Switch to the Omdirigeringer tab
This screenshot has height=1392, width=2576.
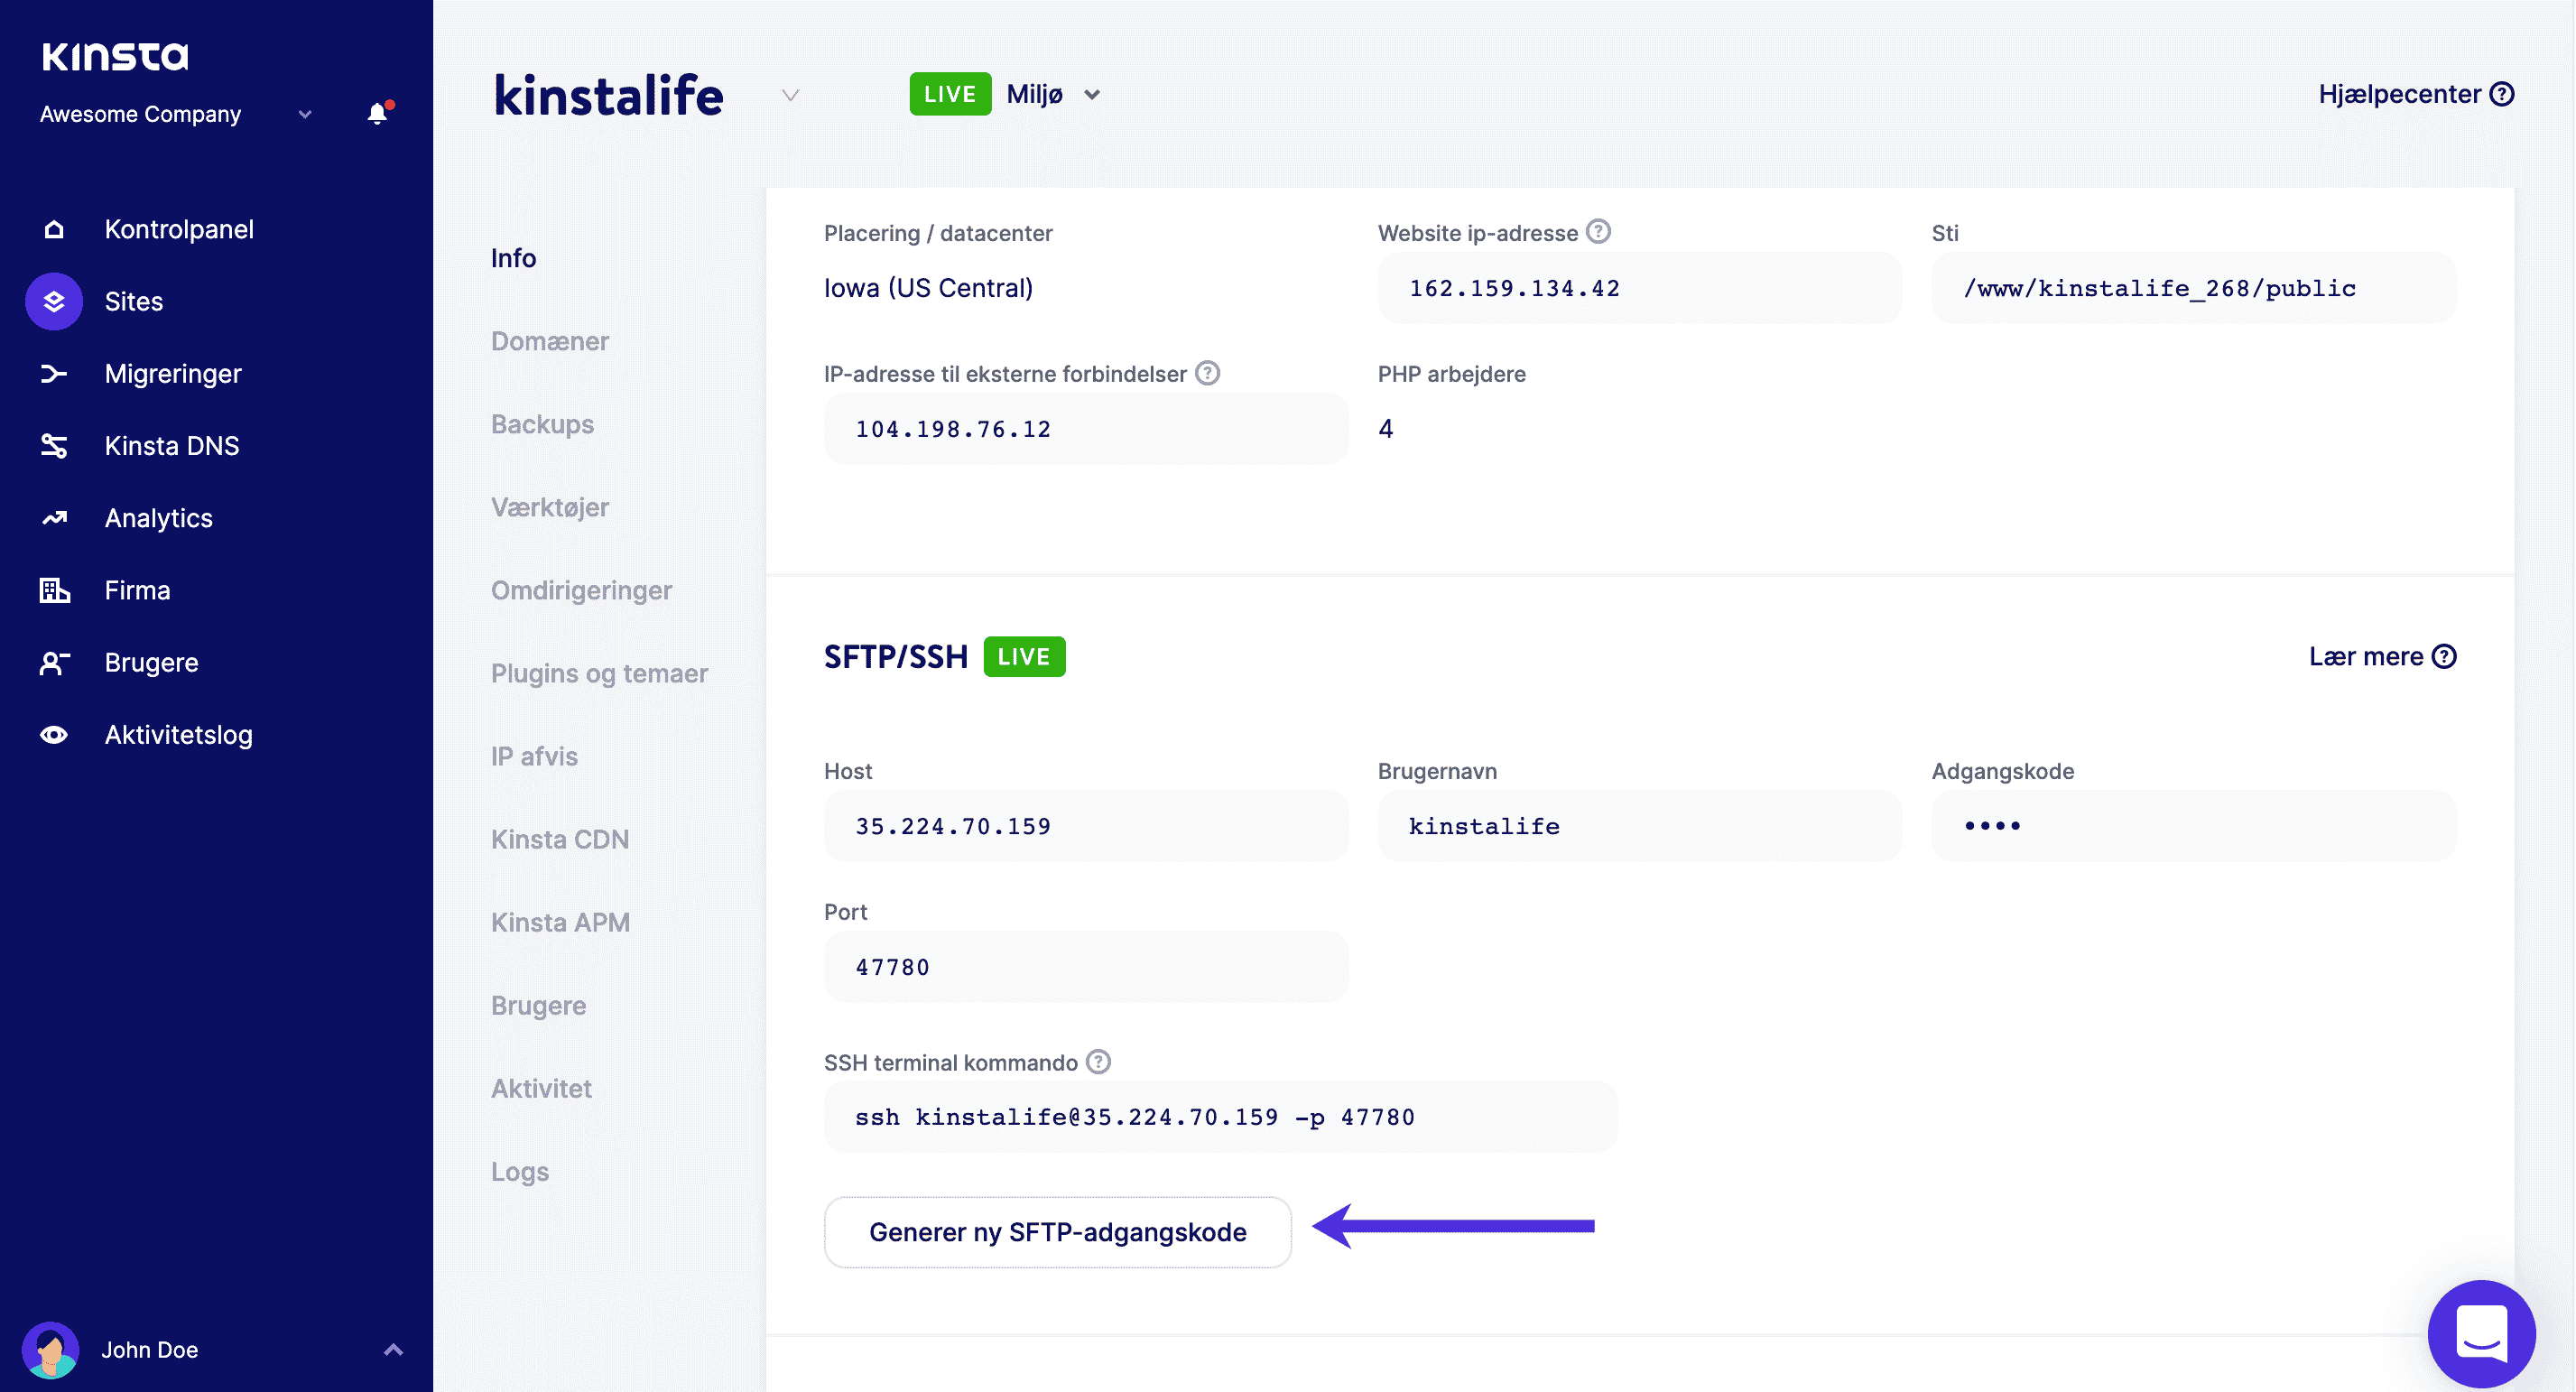[581, 590]
